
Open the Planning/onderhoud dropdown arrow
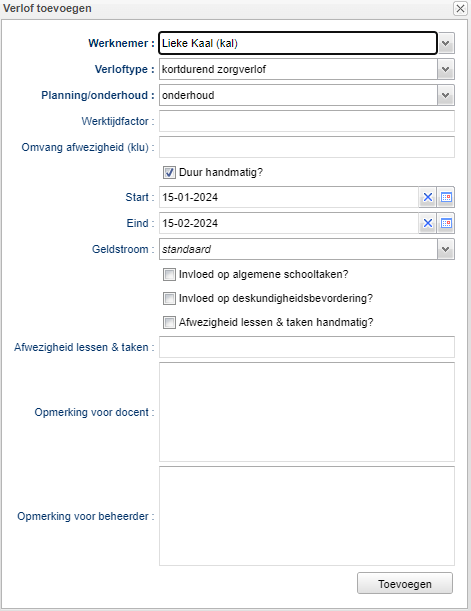446,95
